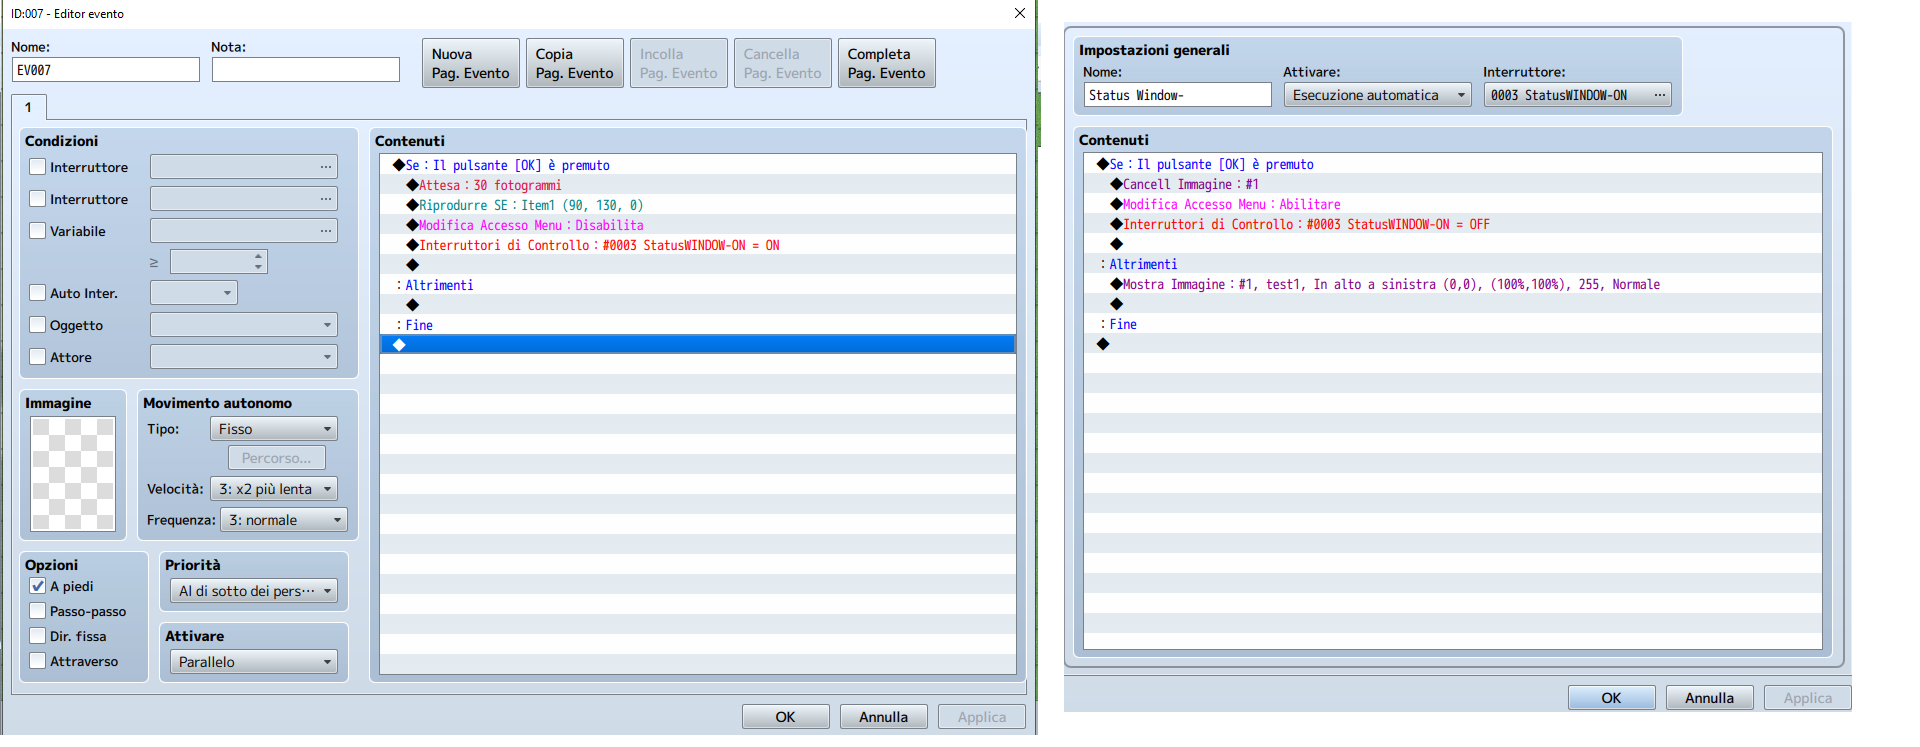Click the Status Window- name field
Image resolution: width=1920 pixels, height=747 pixels.
tap(1178, 95)
